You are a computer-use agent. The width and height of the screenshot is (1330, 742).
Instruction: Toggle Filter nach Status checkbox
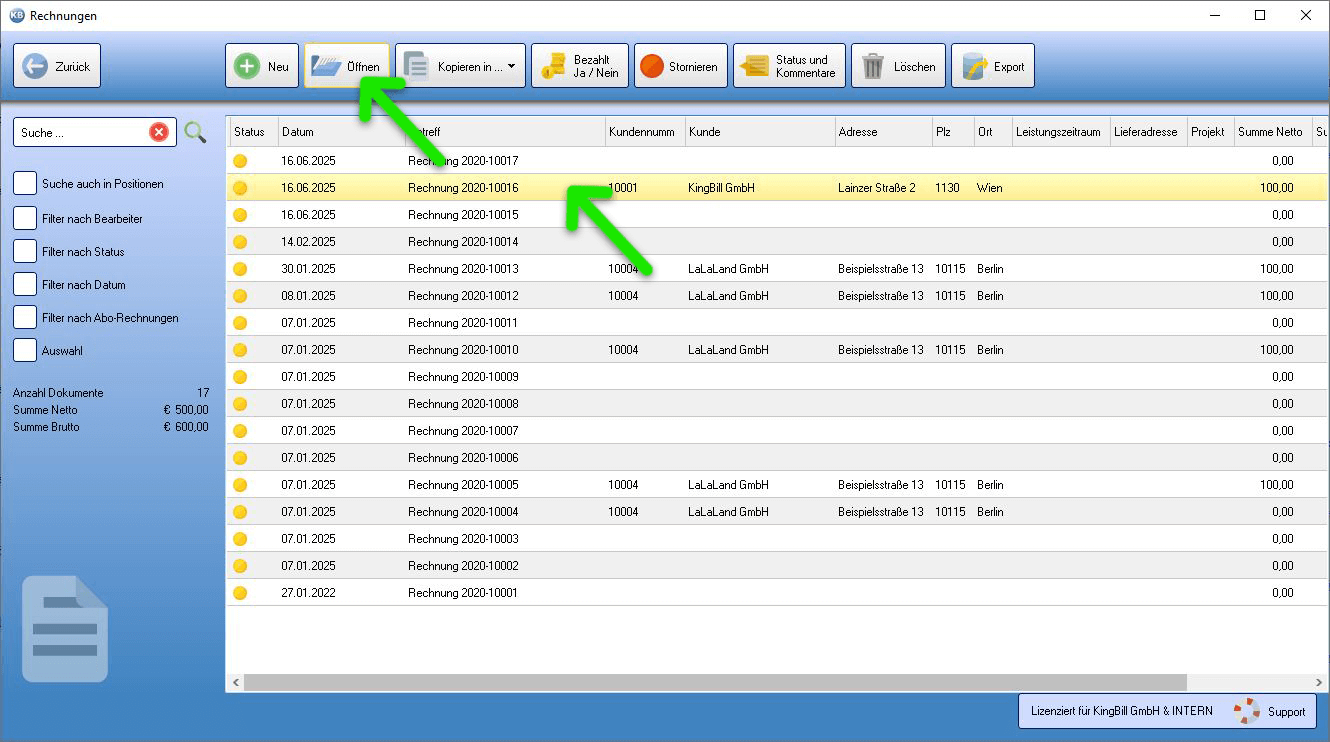pos(25,252)
